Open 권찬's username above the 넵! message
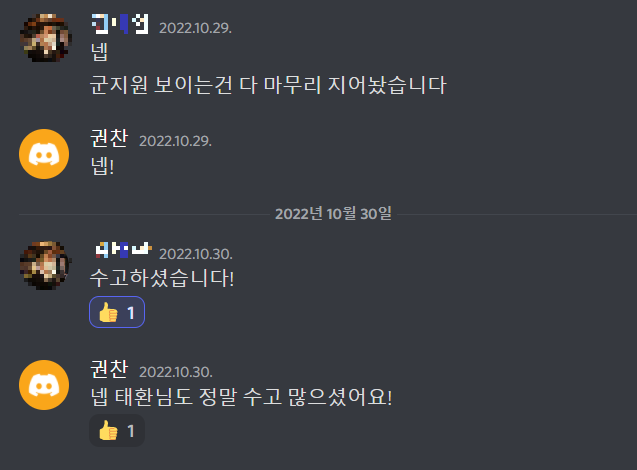This screenshot has height=470, width=637. pyautogui.click(x=109, y=138)
